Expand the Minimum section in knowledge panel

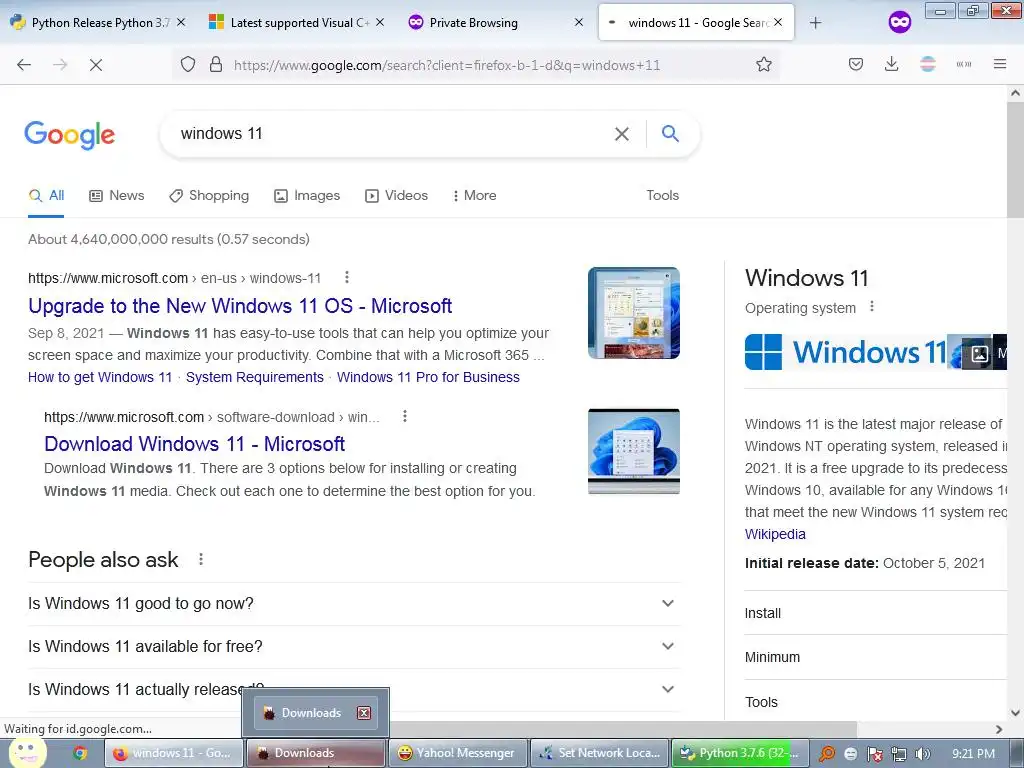click(875, 657)
